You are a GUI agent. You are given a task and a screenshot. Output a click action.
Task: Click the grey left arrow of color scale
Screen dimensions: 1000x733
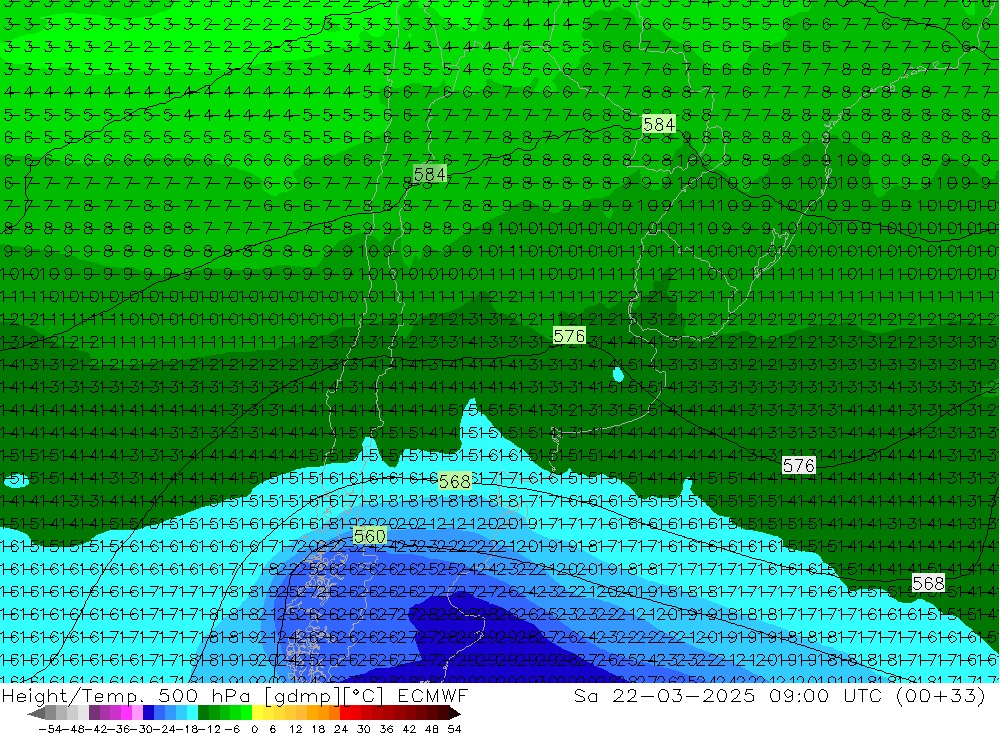pyautogui.click(x=36, y=713)
